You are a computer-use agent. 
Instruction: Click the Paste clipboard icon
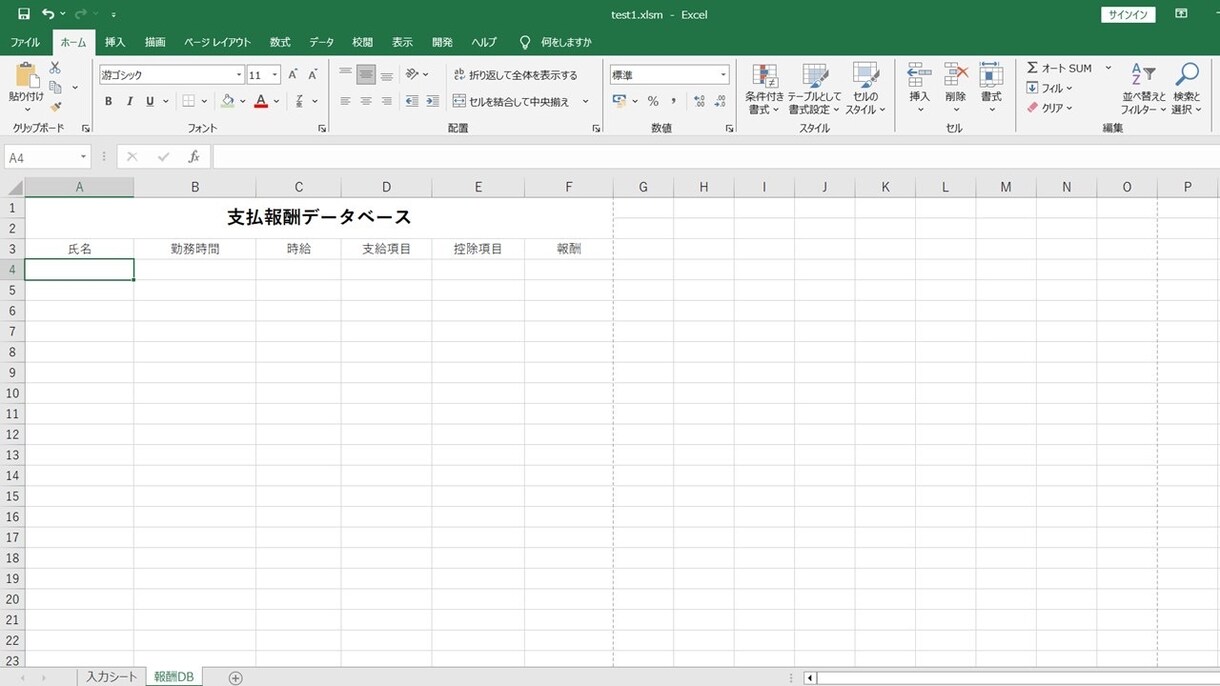[x=27, y=75]
